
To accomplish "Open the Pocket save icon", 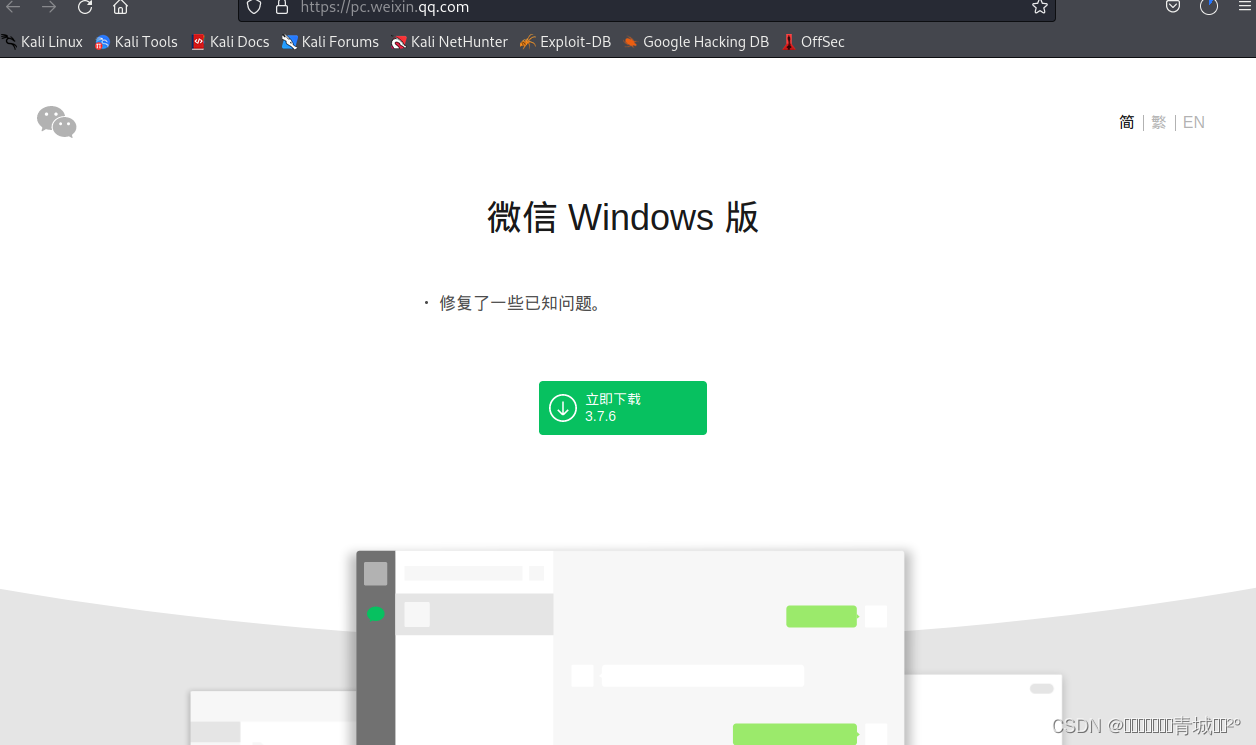I will click(1173, 7).
